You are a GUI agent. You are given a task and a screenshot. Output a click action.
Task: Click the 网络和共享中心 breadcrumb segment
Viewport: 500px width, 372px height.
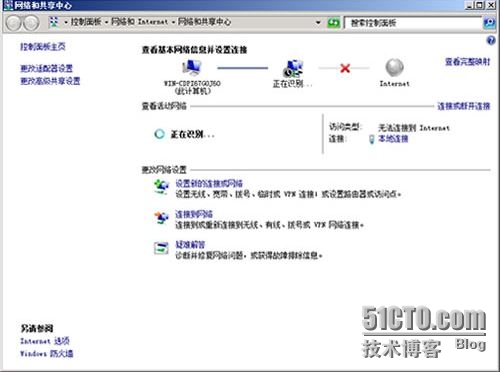pos(204,22)
